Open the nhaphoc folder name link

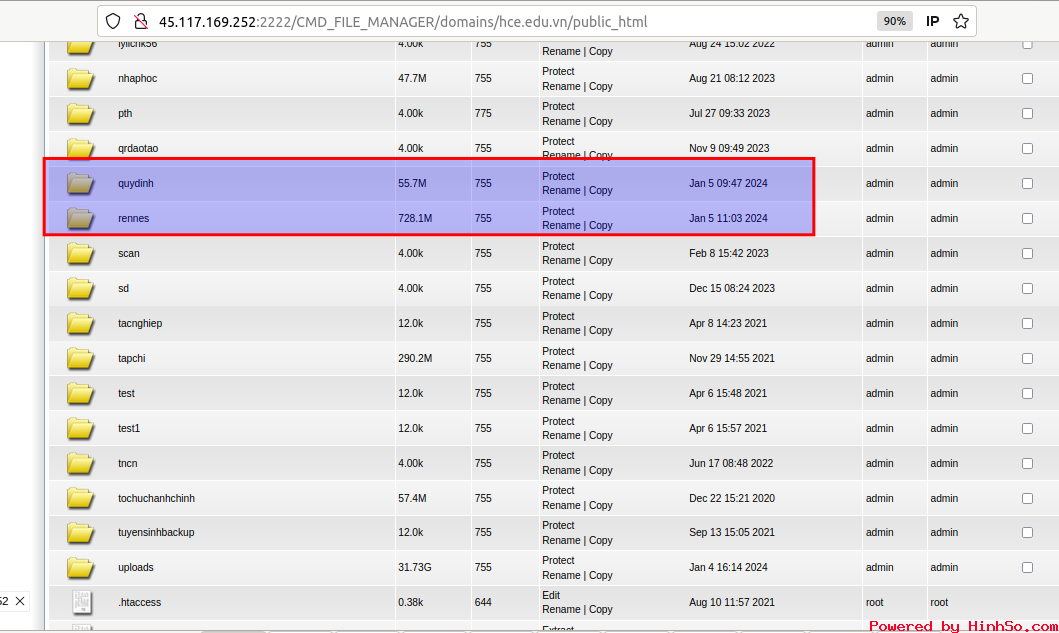137,78
